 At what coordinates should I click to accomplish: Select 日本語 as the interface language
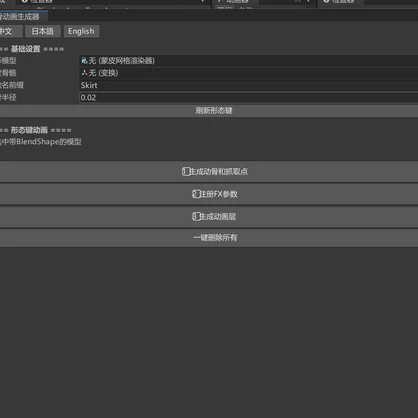[43, 31]
